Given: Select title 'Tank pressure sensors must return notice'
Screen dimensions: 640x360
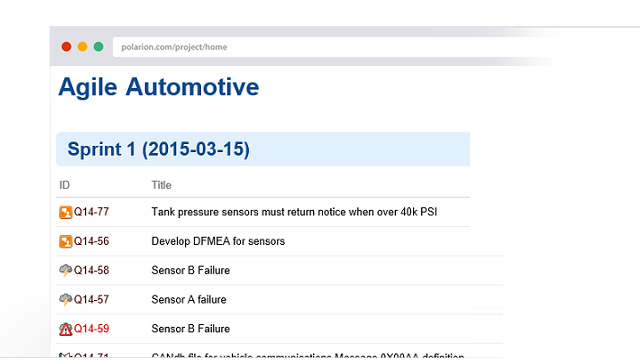Looking at the screenshot, I should [x=294, y=212].
